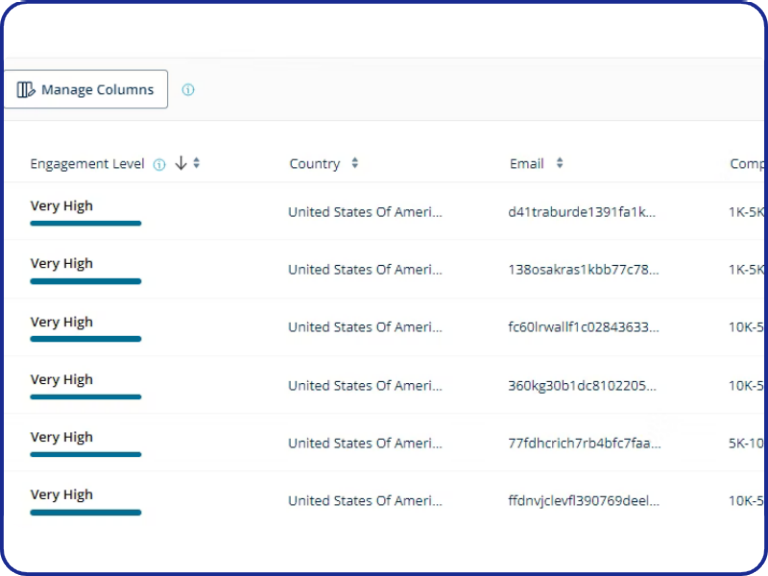Click the down arrow sort icon for Engagement Level
Image resolution: width=768 pixels, height=576 pixels.
(x=181, y=163)
